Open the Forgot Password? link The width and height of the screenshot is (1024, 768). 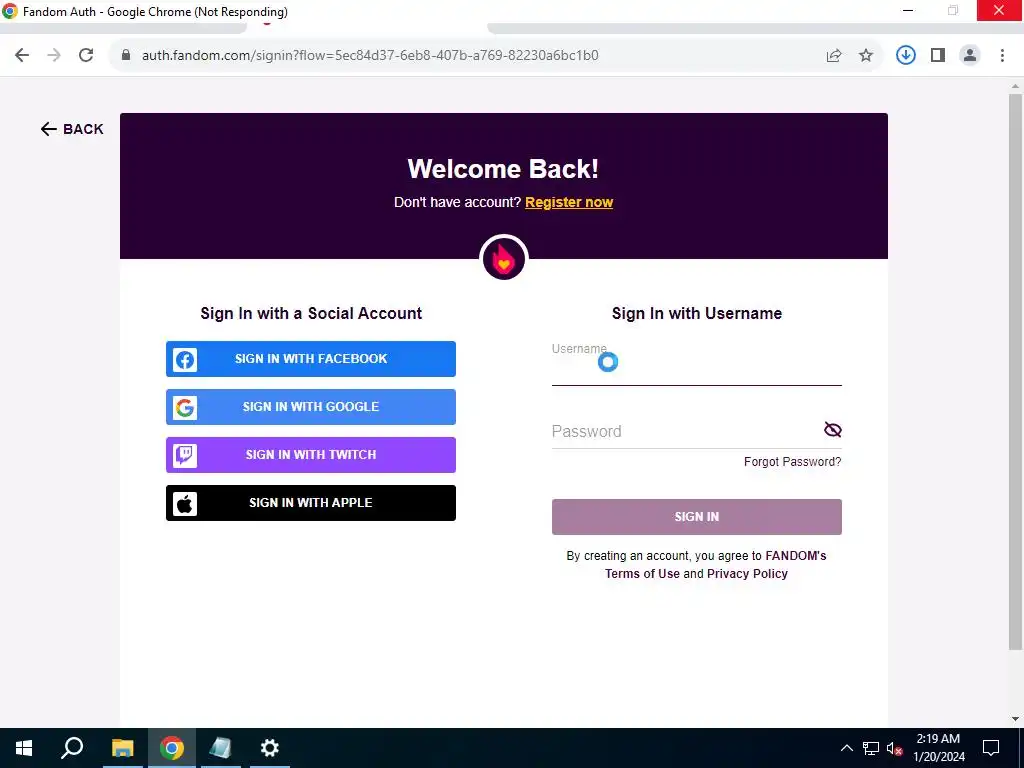click(x=792, y=462)
